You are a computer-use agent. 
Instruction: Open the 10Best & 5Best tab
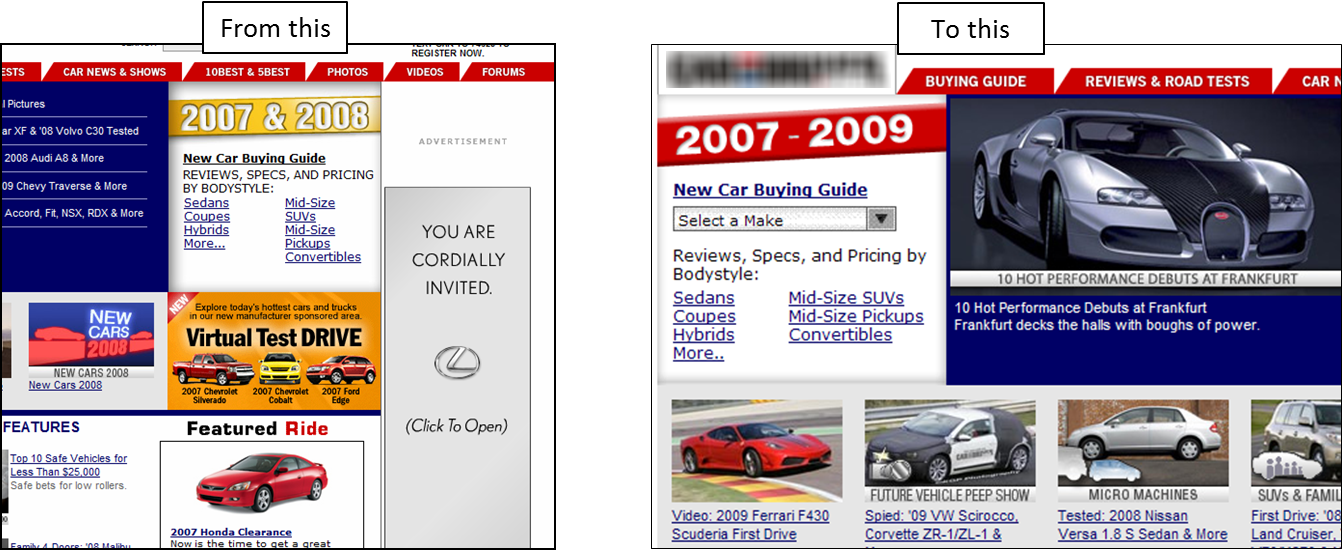247,72
